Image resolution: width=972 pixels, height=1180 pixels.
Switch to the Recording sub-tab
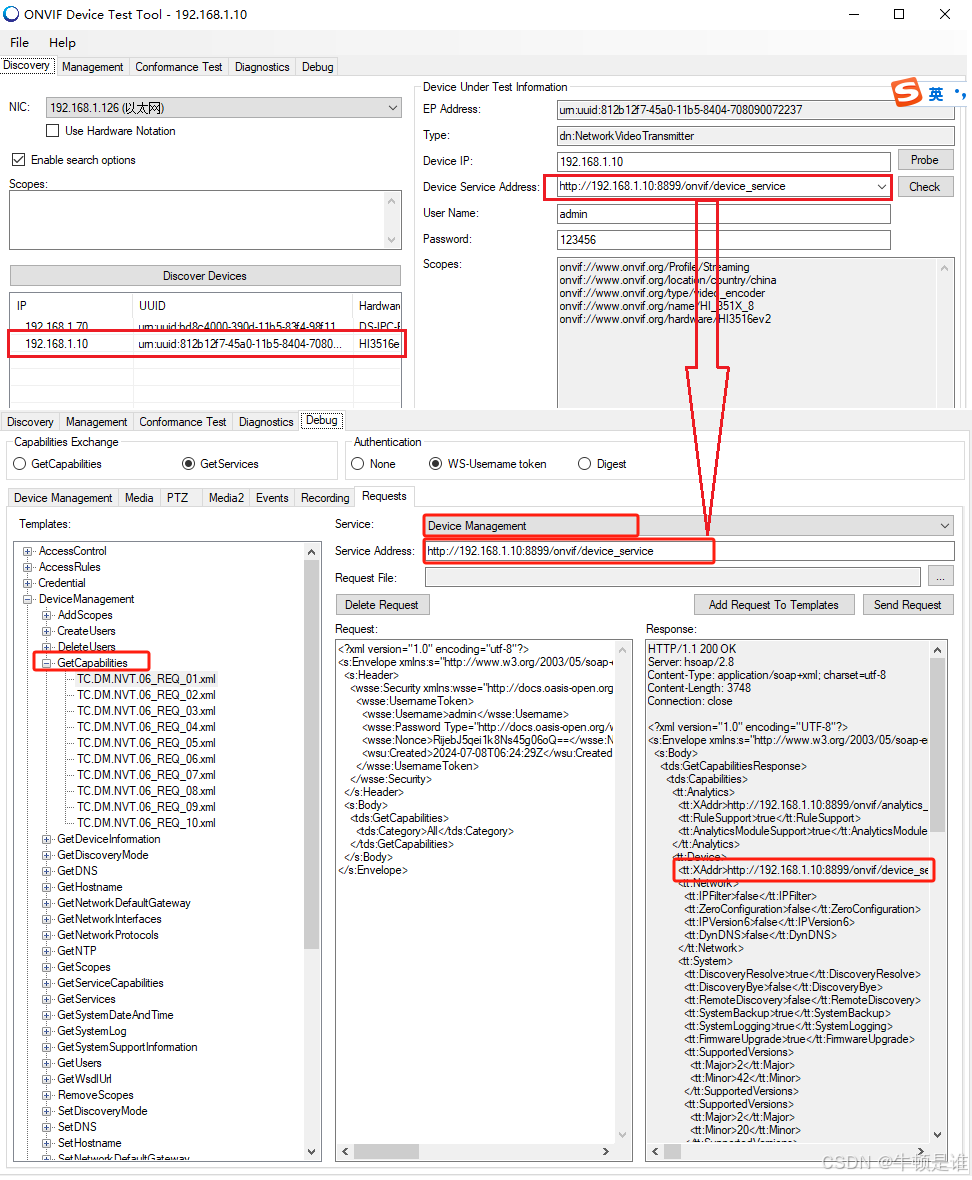tap(325, 498)
